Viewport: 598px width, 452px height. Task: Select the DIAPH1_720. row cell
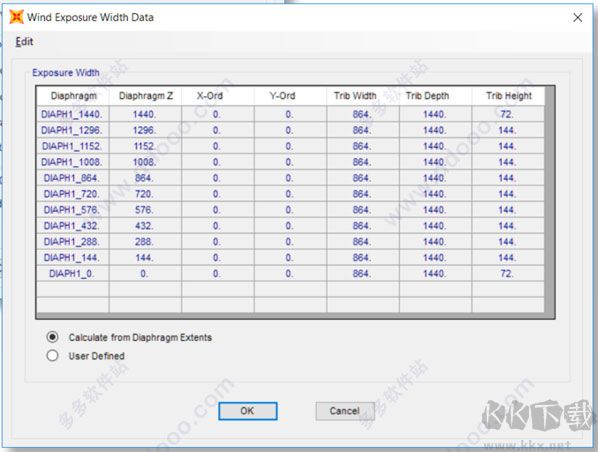[x=73, y=194]
